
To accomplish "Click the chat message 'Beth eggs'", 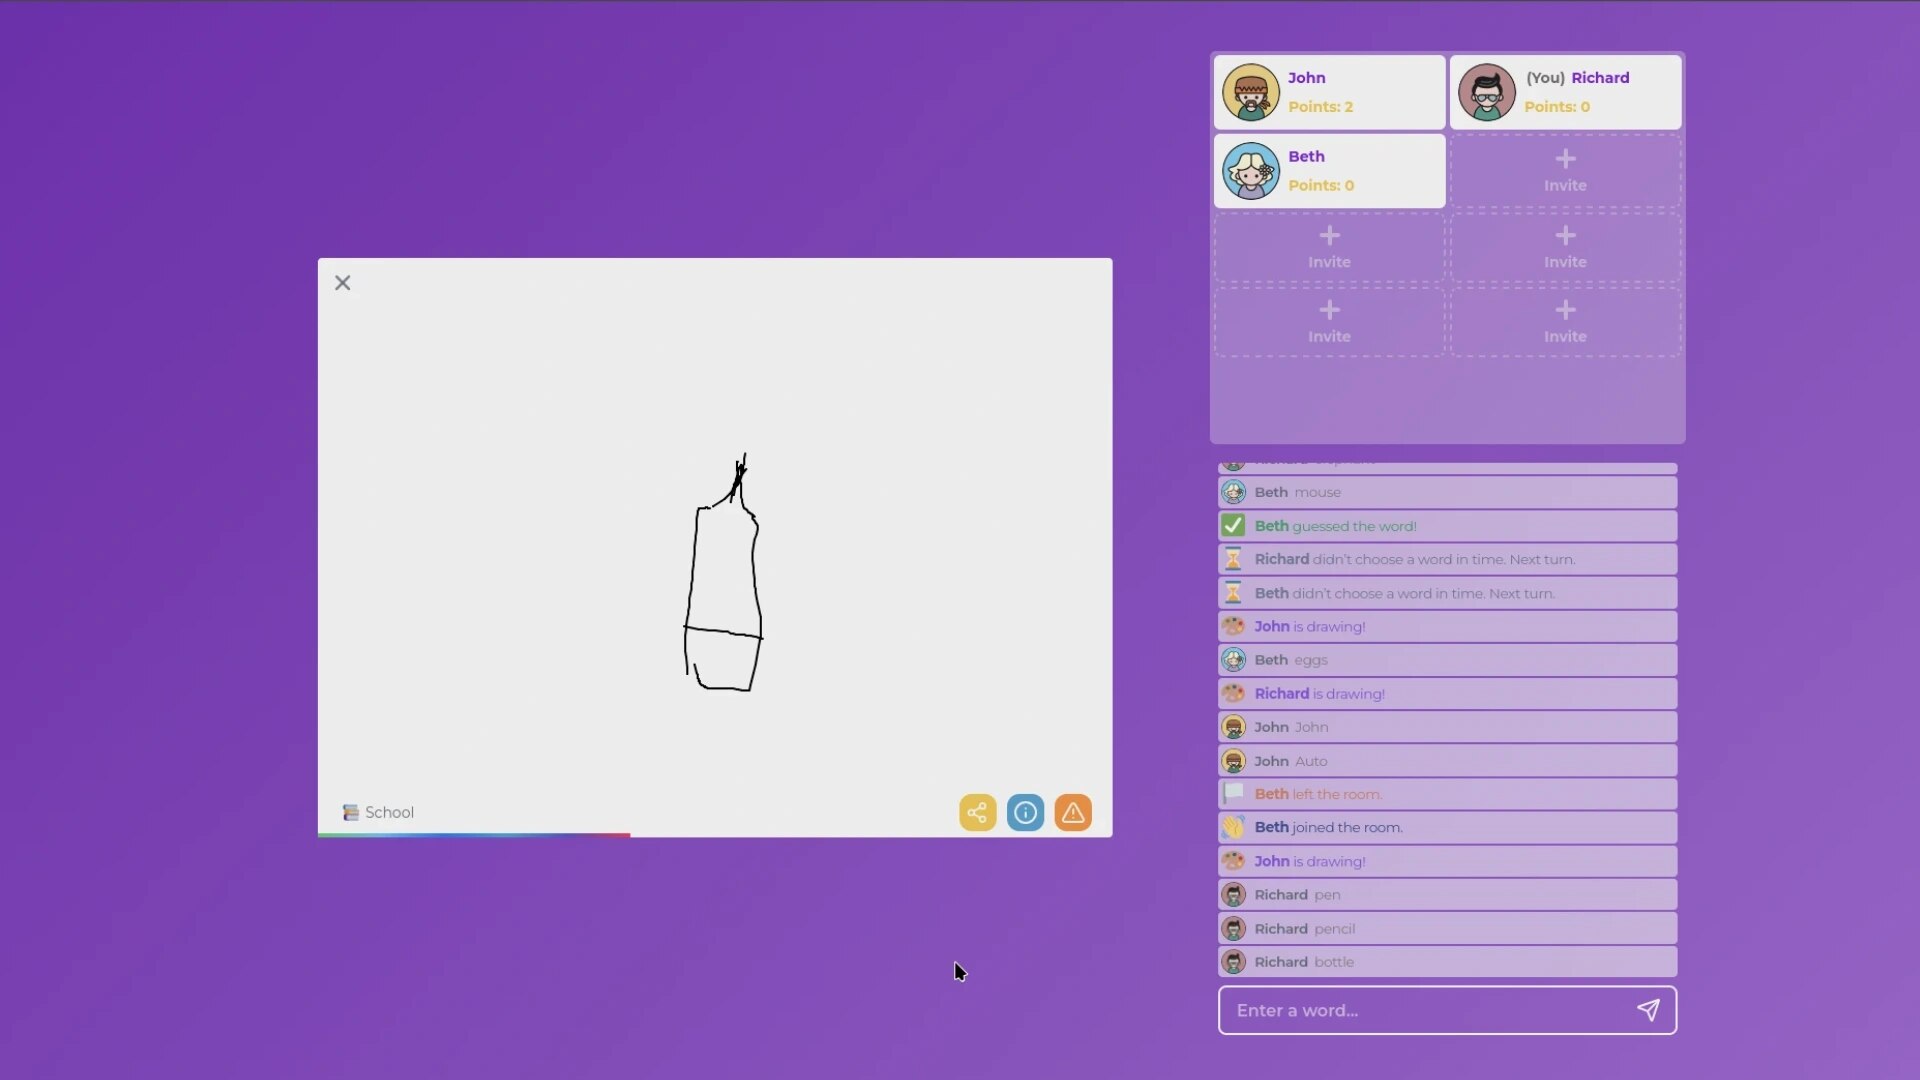I will tap(1447, 660).
